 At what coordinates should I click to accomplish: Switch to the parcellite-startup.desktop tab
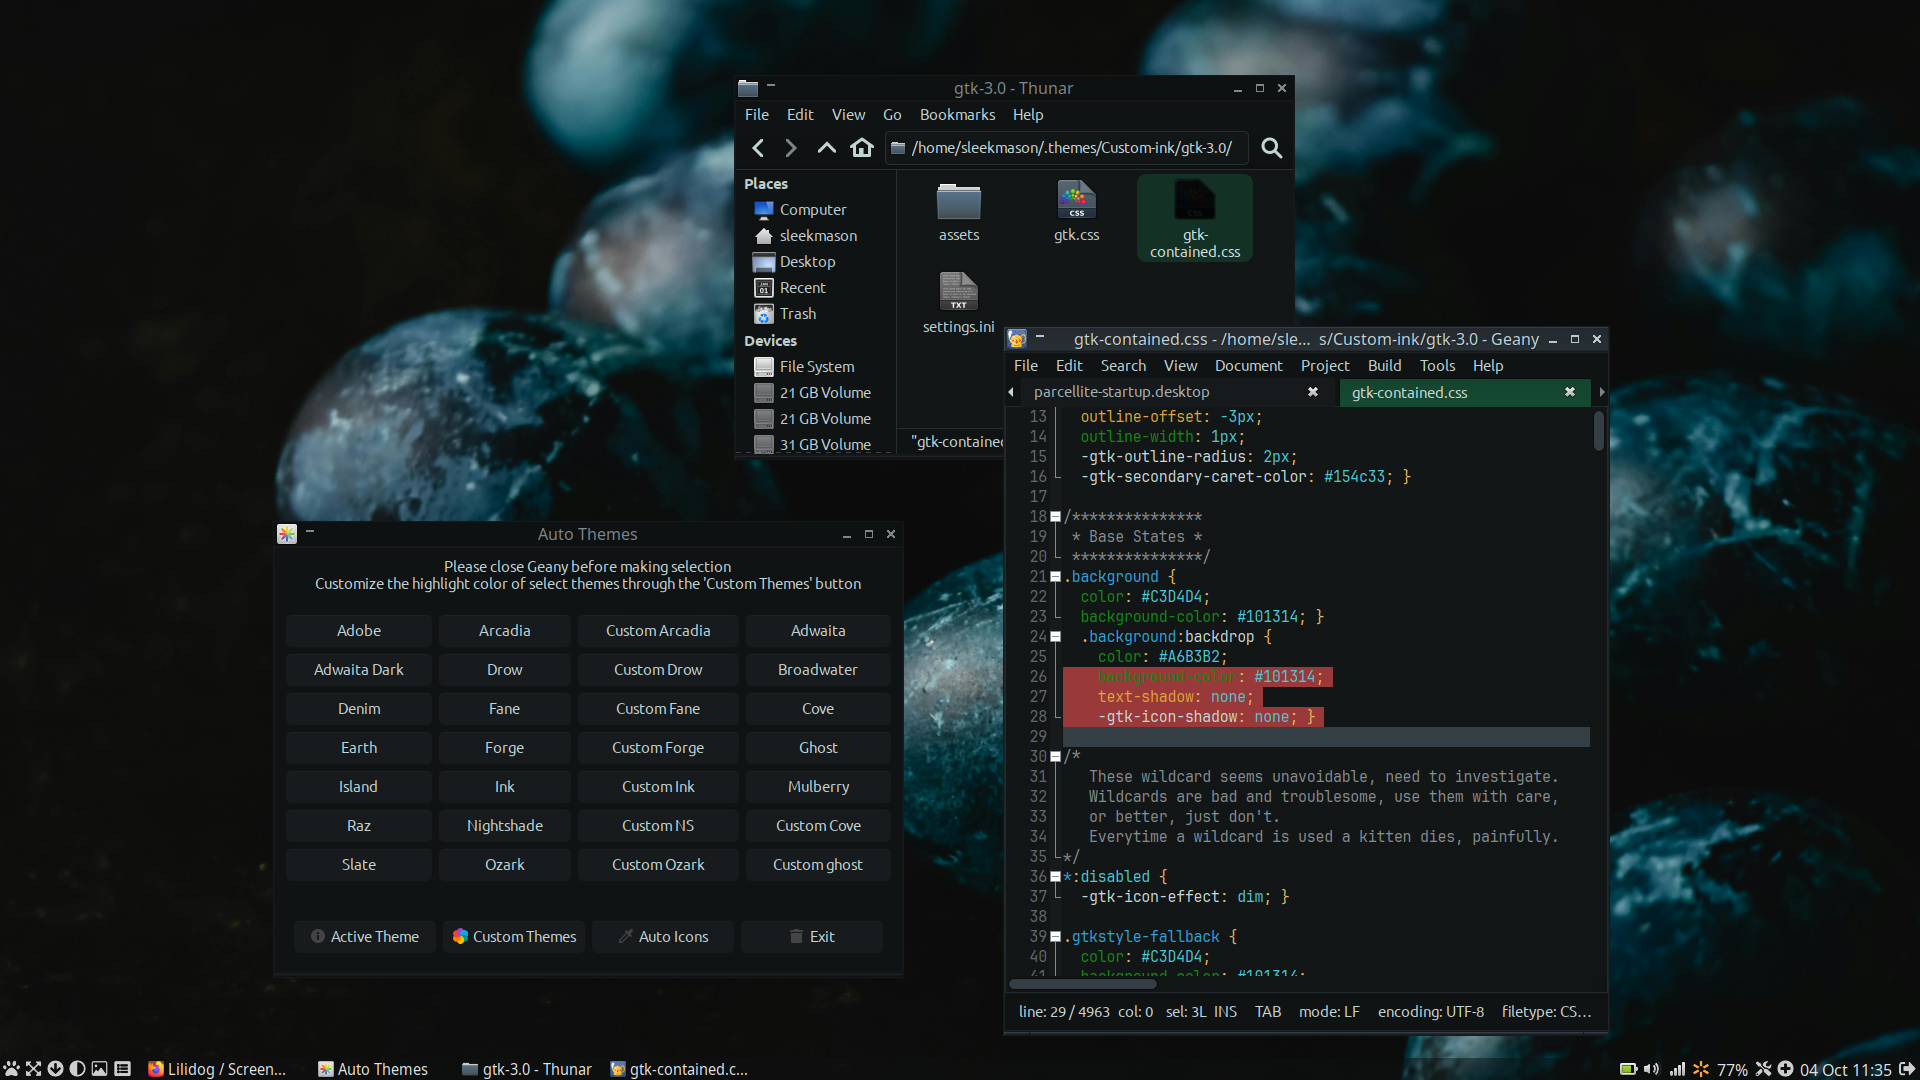tap(1121, 392)
